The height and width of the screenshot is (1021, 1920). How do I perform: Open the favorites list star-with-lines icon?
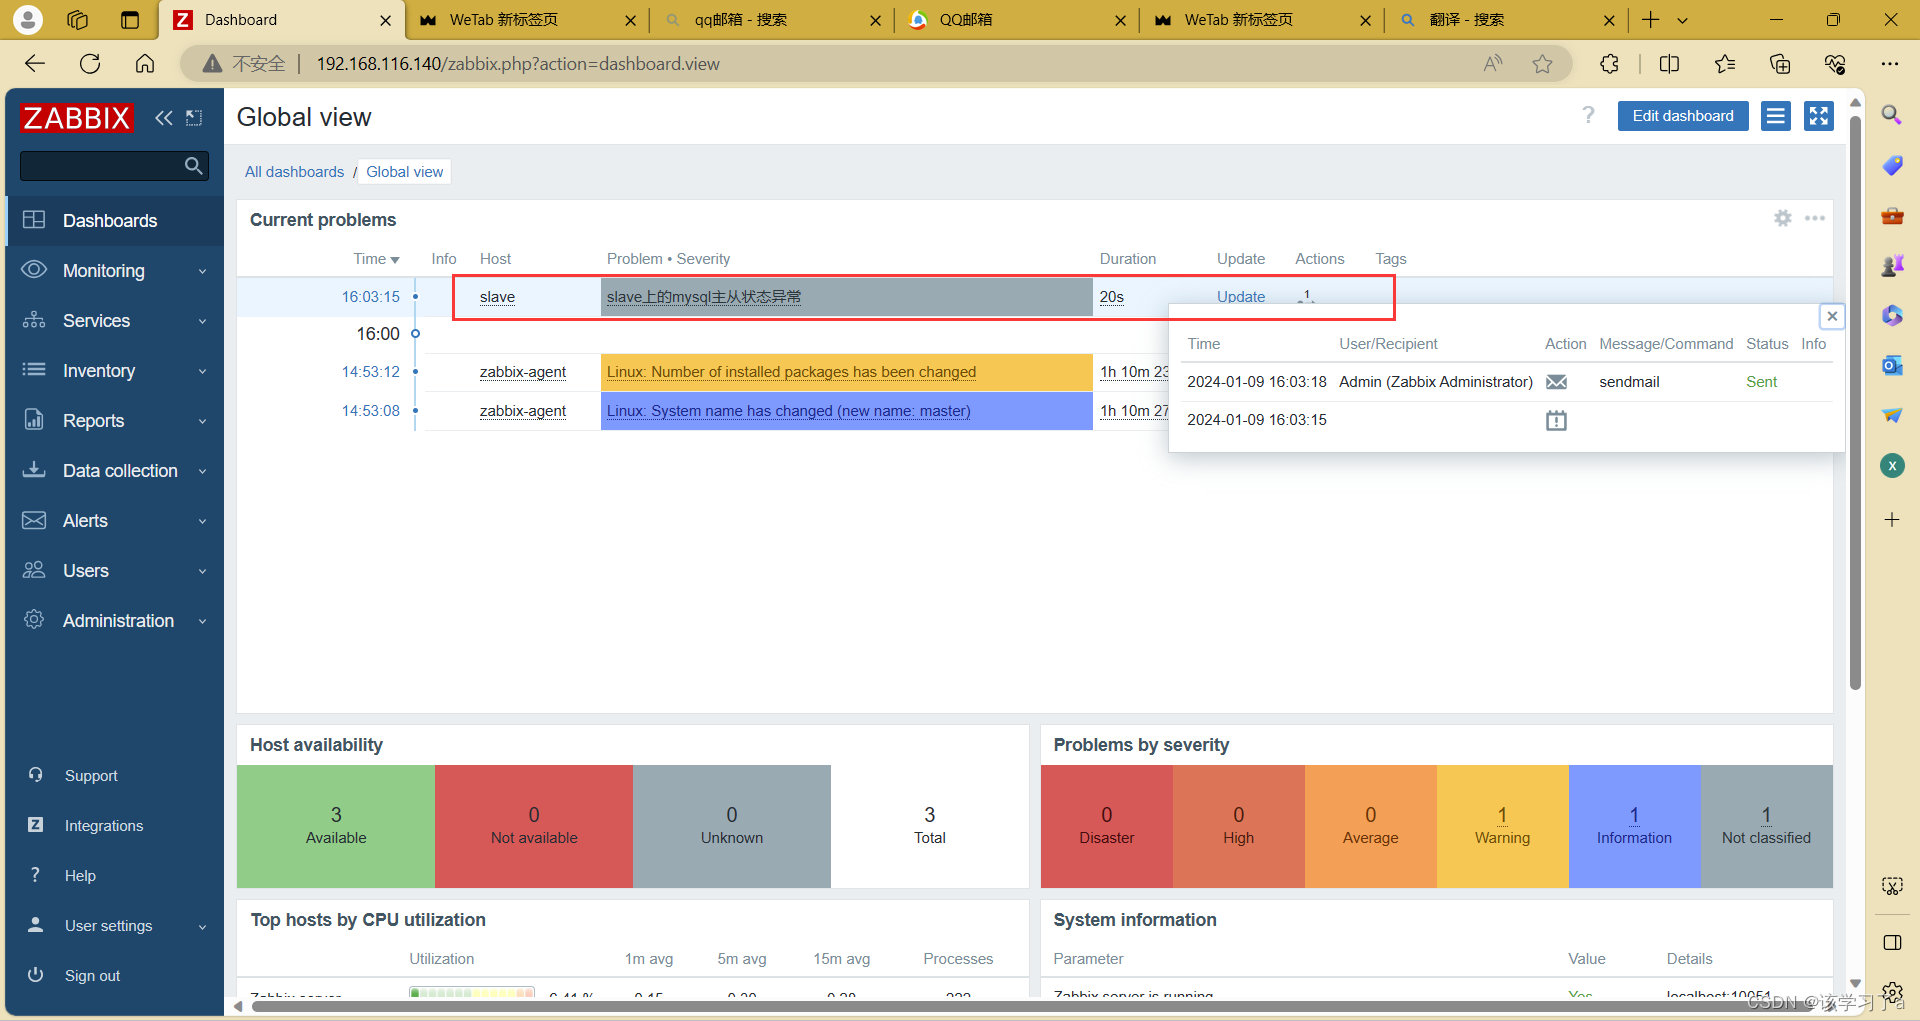click(x=1725, y=64)
